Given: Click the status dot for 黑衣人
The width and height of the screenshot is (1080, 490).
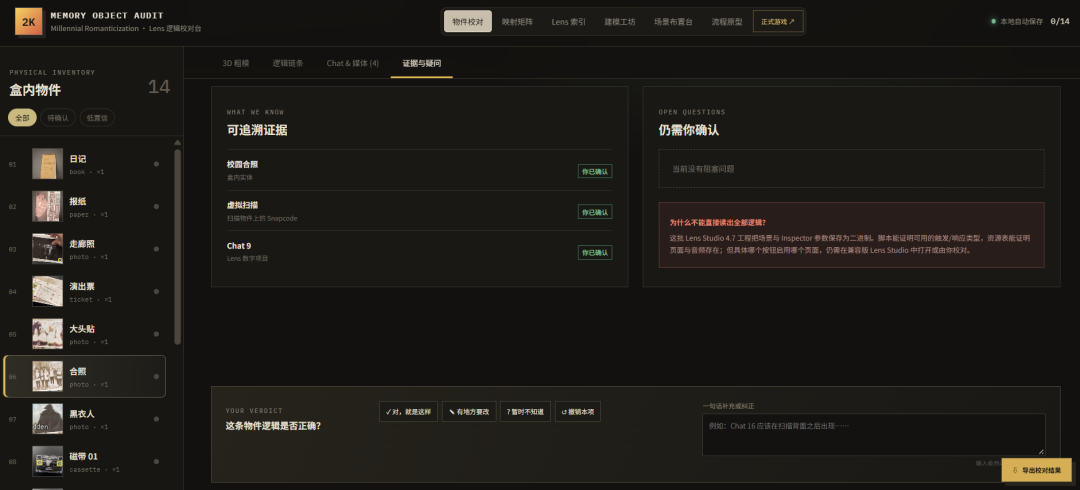Looking at the screenshot, I should [x=156, y=419].
